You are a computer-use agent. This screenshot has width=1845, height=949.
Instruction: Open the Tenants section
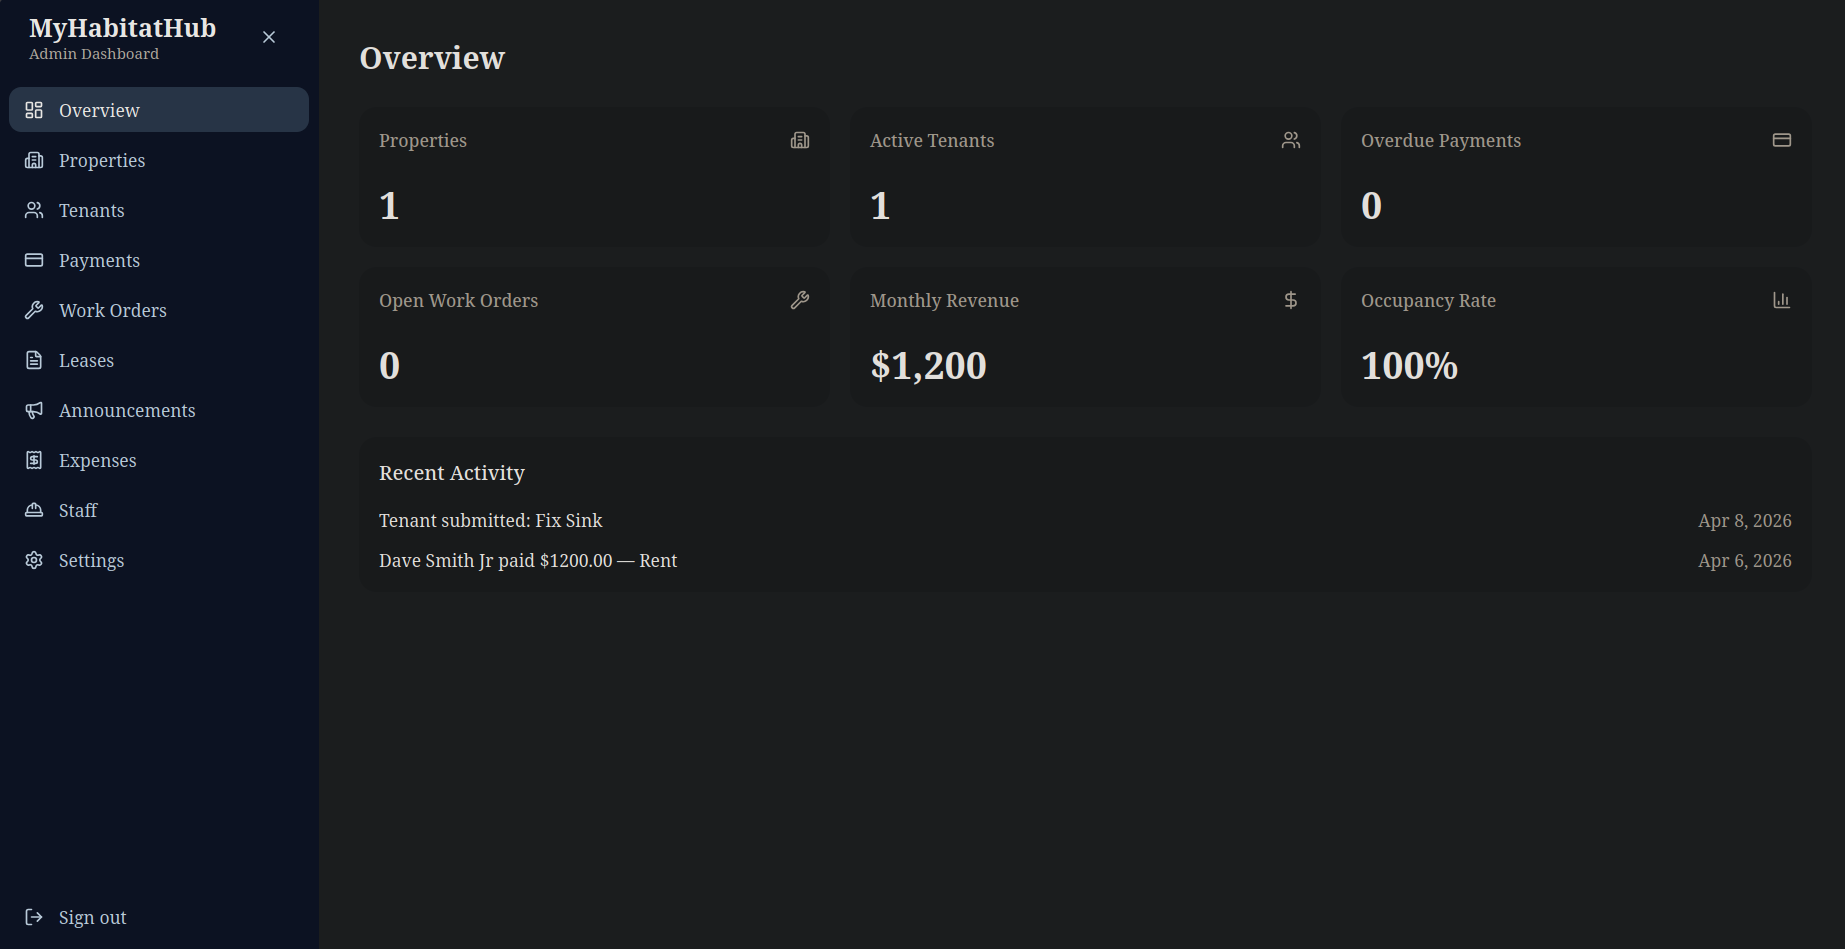point(92,210)
